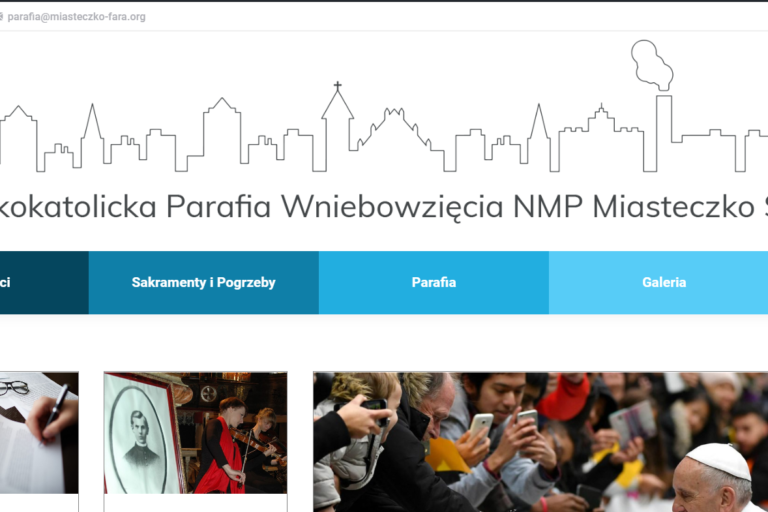Open the hand writing with pen thumbnail
The height and width of the screenshot is (512, 768).
point(39,433)
